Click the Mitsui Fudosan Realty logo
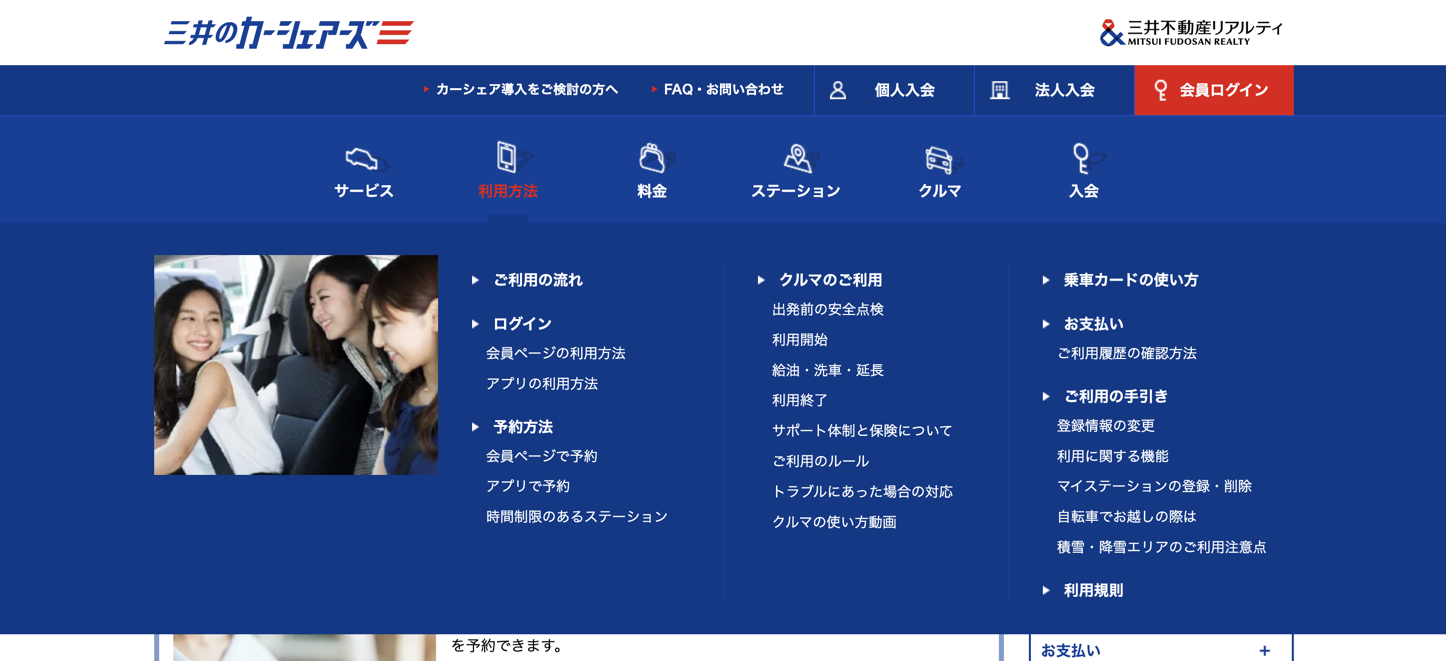1446x661 pixels. click(x=1191, y=33)
